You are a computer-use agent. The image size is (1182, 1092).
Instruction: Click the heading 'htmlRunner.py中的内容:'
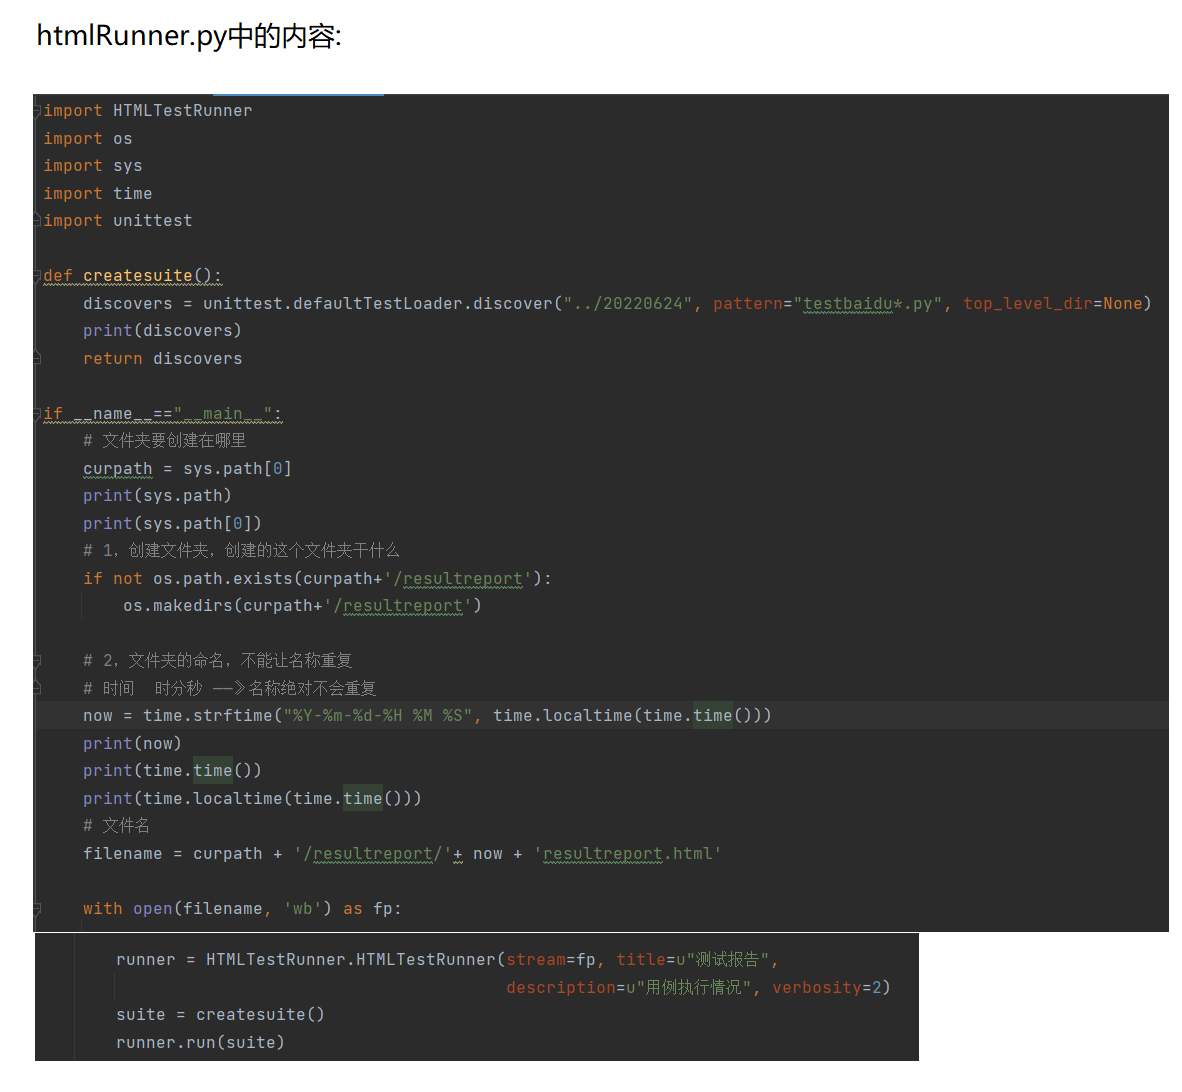coord(189,35)
